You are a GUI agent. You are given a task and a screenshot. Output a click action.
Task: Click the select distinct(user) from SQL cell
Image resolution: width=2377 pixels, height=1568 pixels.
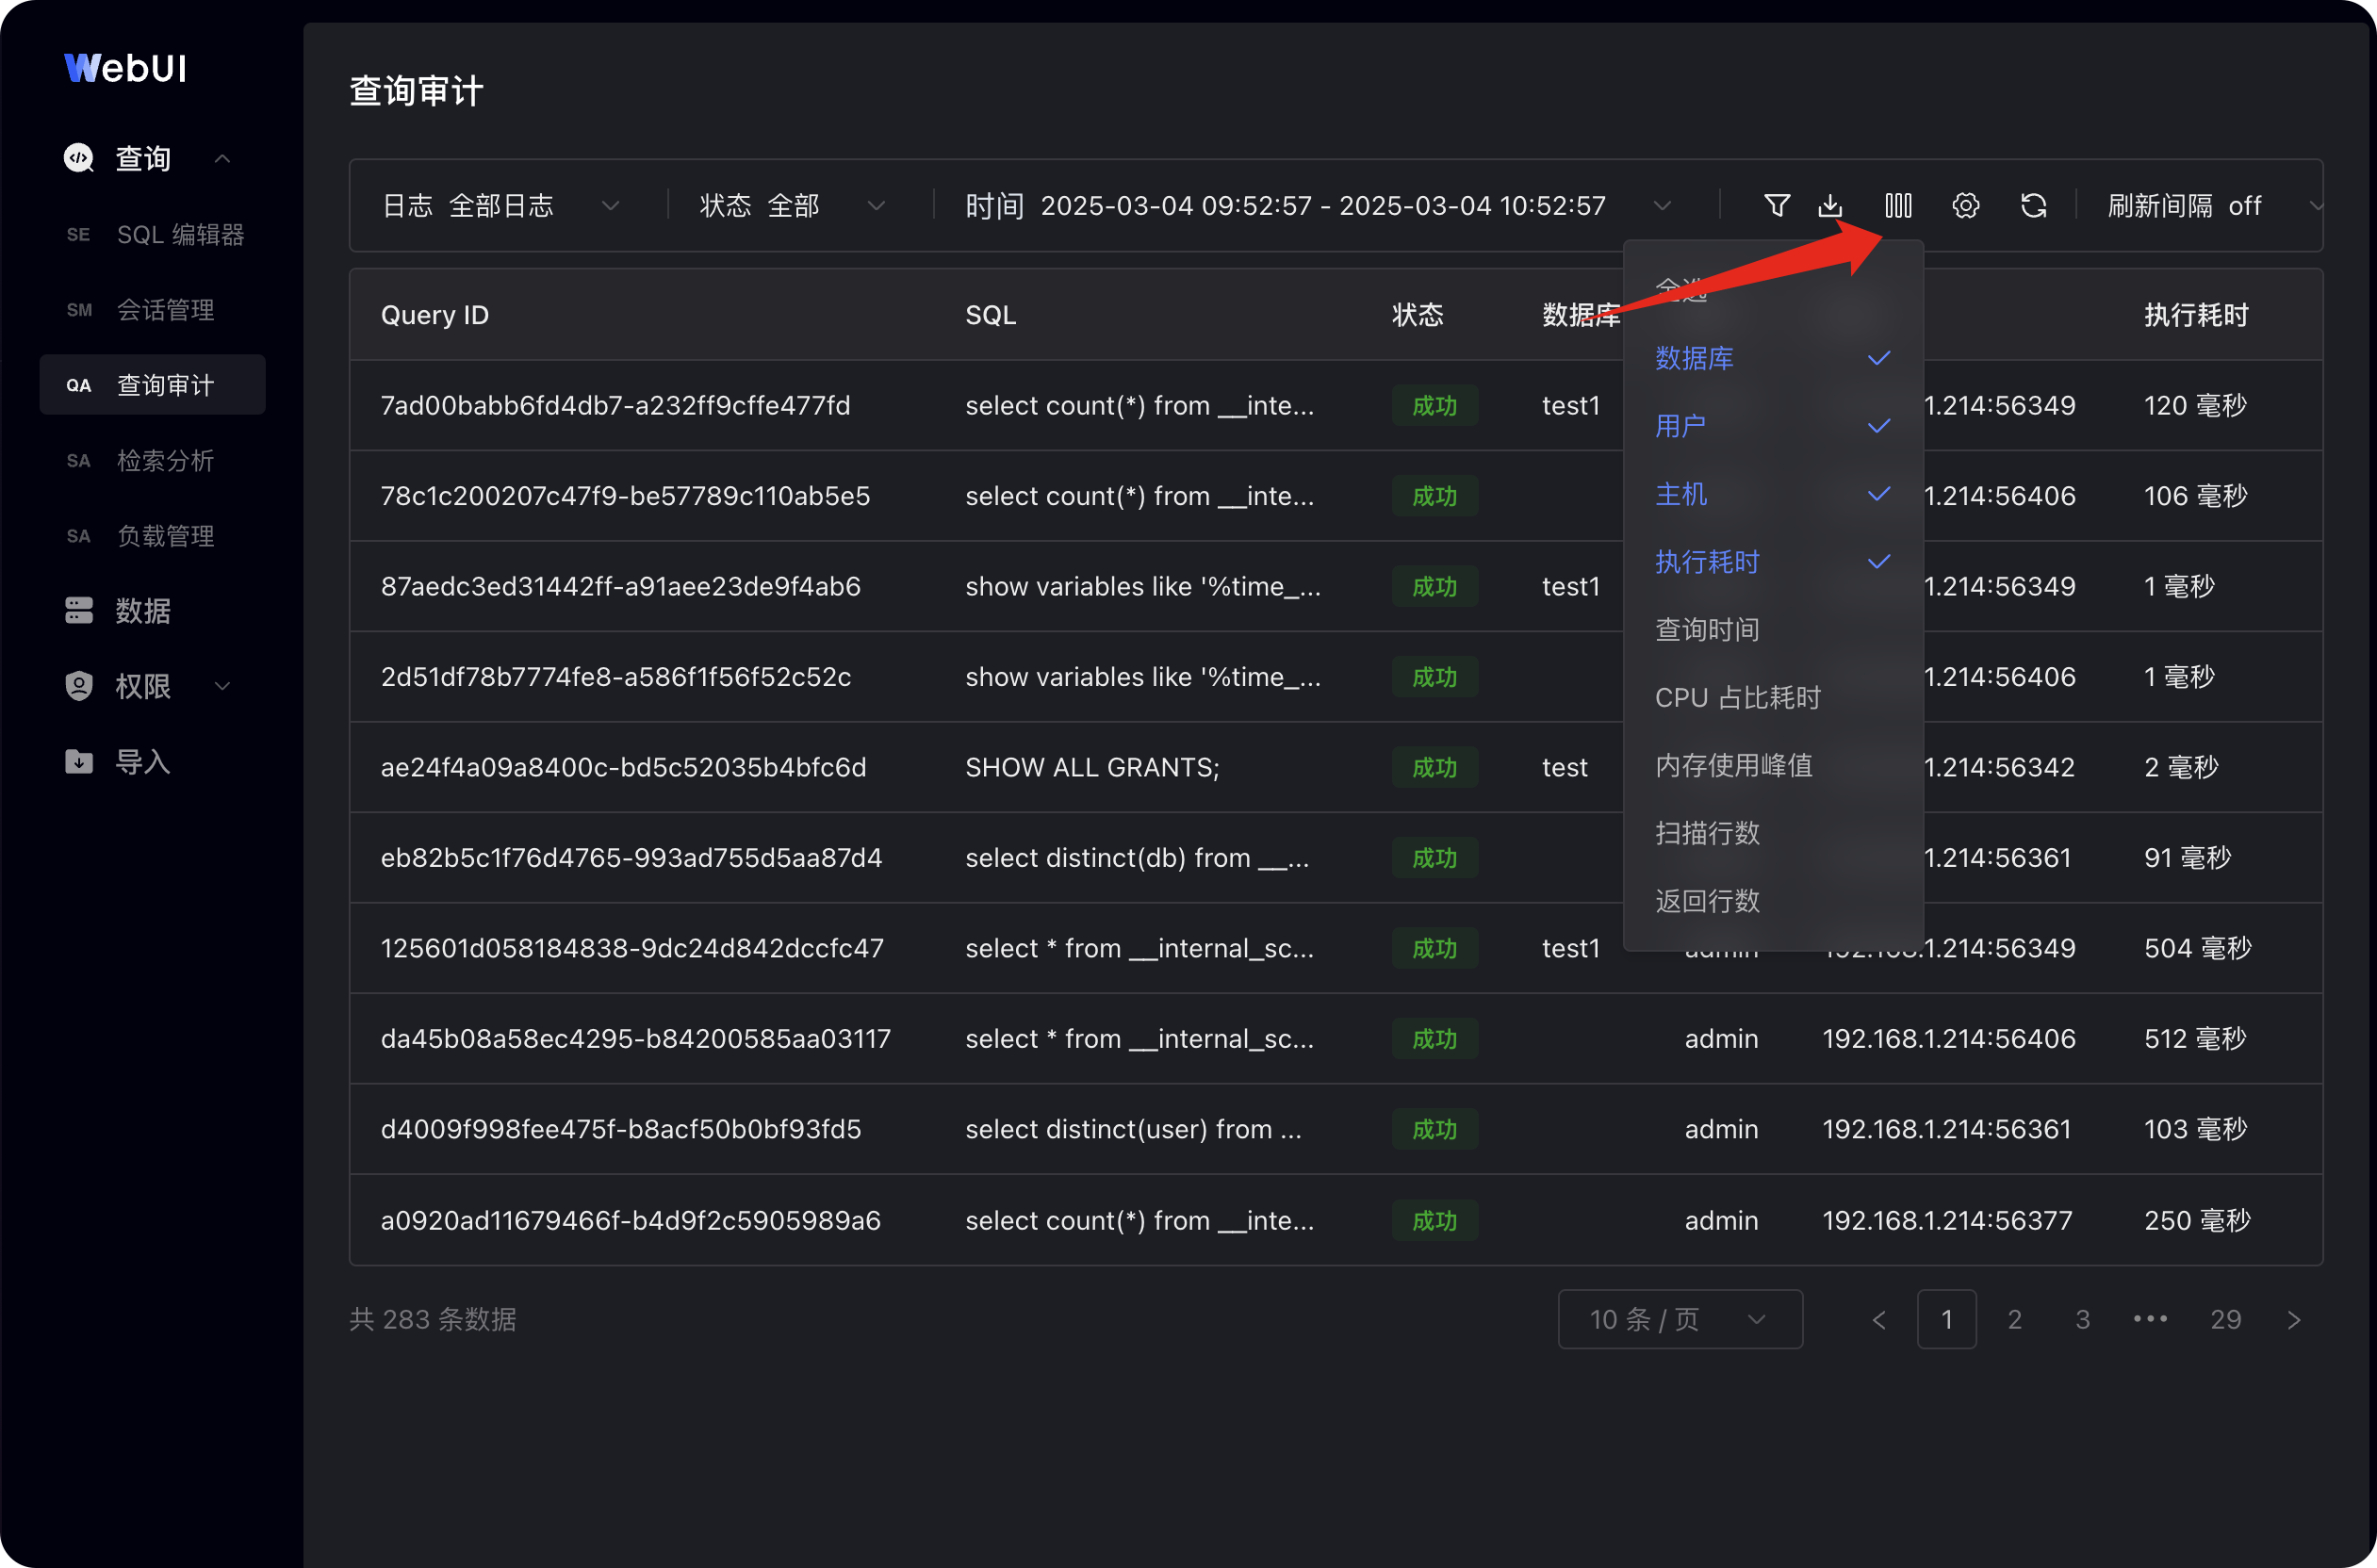(1133, 1129)
